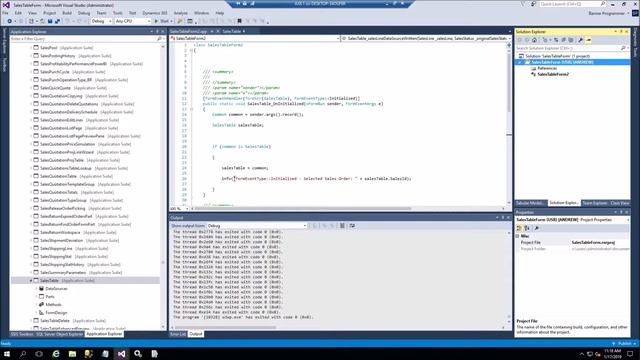
Task: Click the Collapse All icon in Solution Explorer
Action: [564, 40]
